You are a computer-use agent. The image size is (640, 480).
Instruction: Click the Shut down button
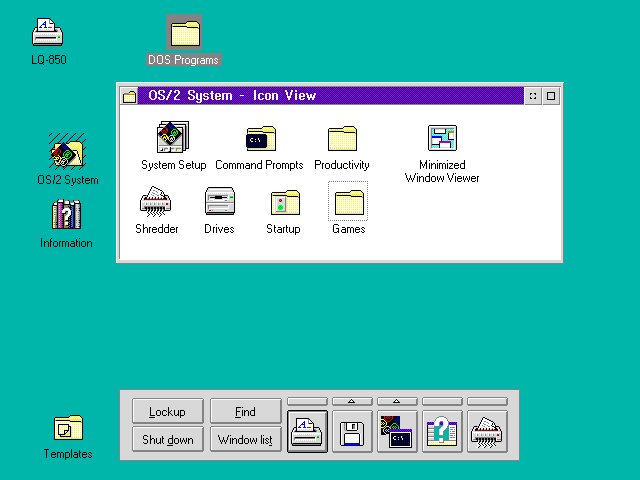coord(167,439)
